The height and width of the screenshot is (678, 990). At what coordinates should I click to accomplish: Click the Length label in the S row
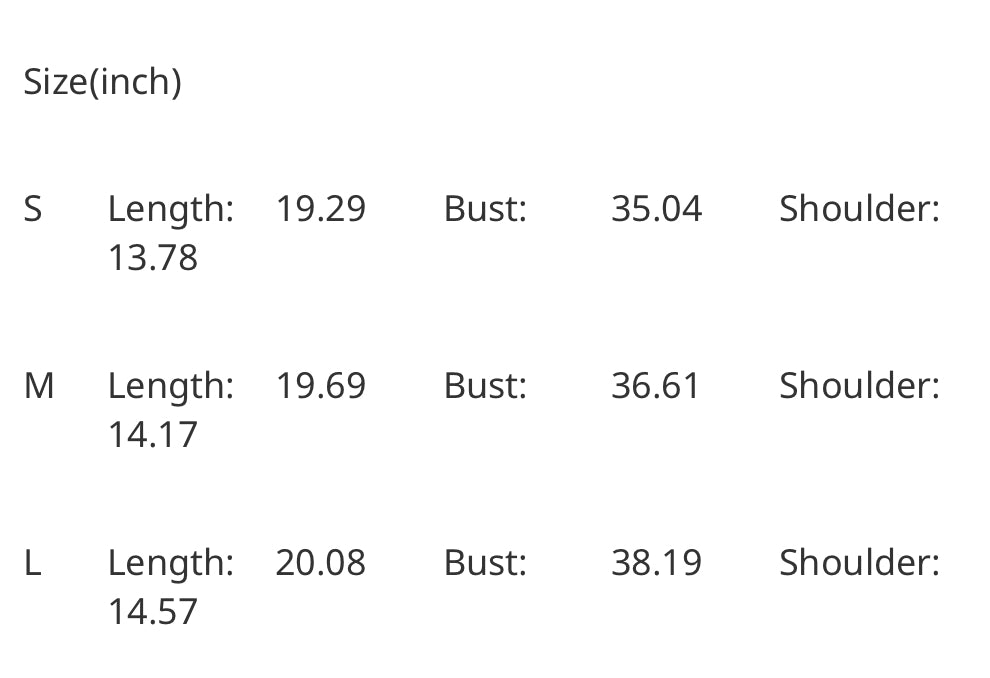[170, 209]
